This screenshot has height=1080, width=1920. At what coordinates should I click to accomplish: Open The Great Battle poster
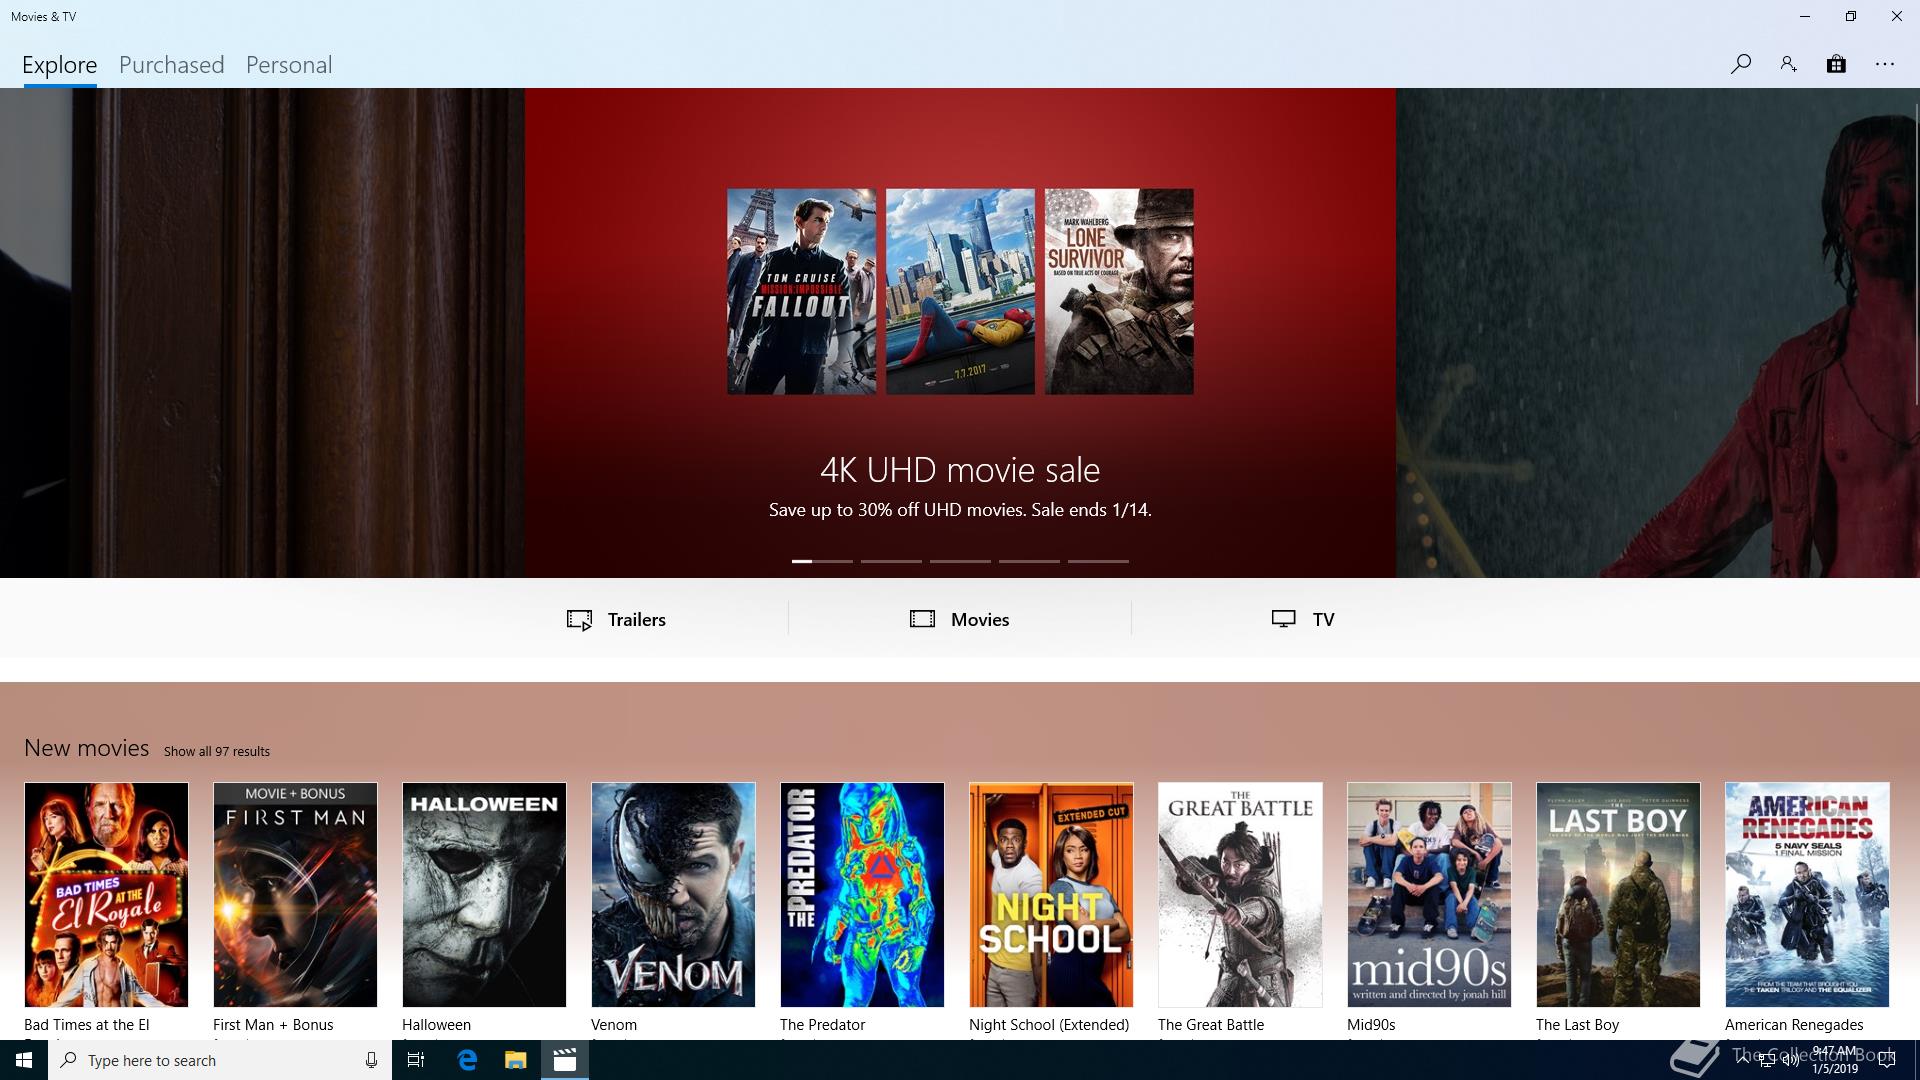(1240, 895)
